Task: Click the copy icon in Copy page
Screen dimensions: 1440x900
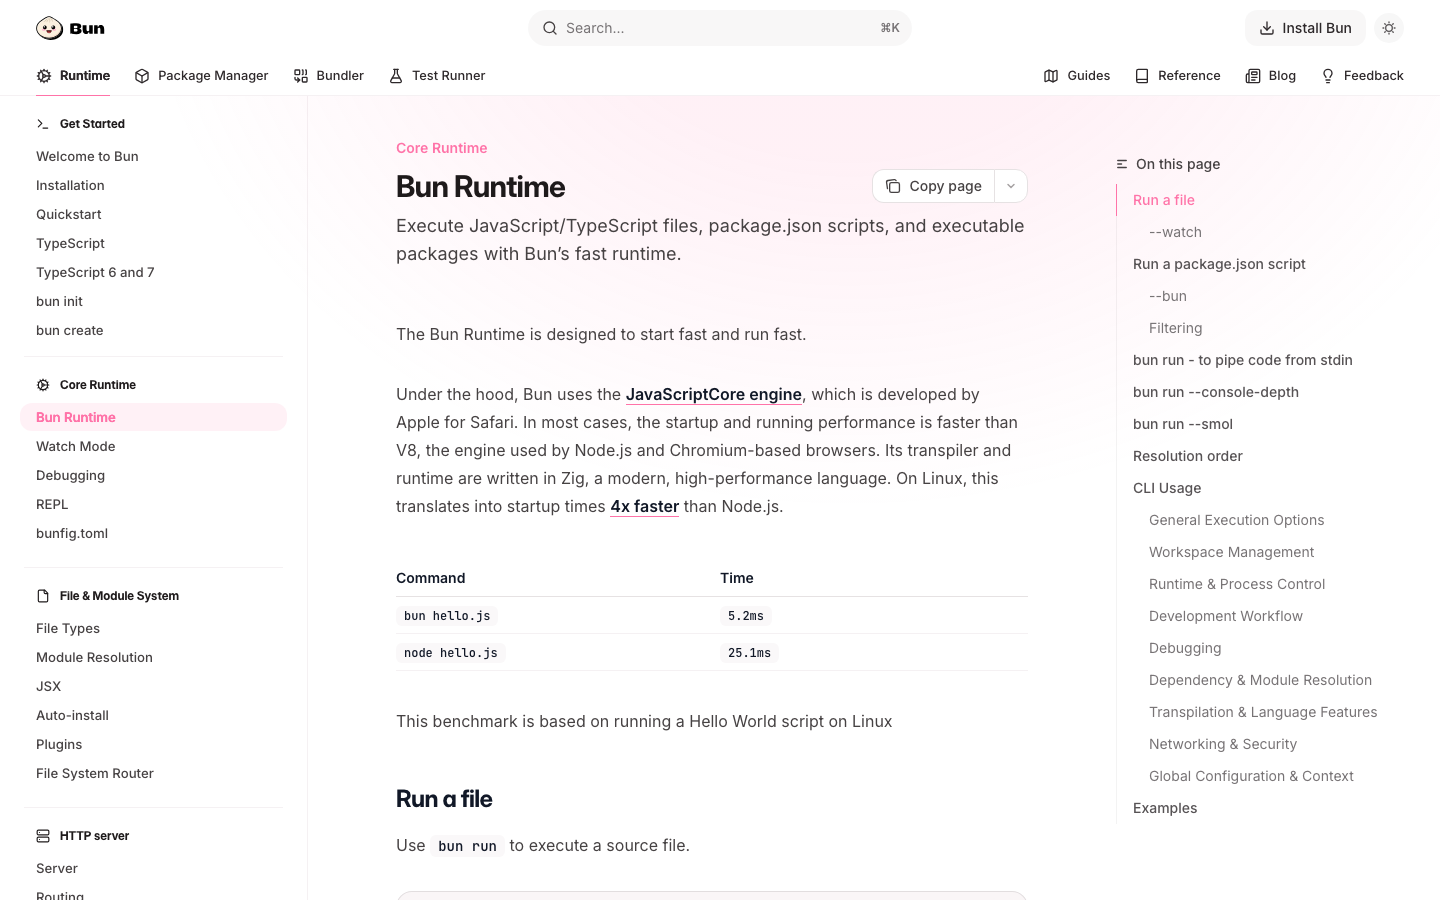Action: point(893,186)
